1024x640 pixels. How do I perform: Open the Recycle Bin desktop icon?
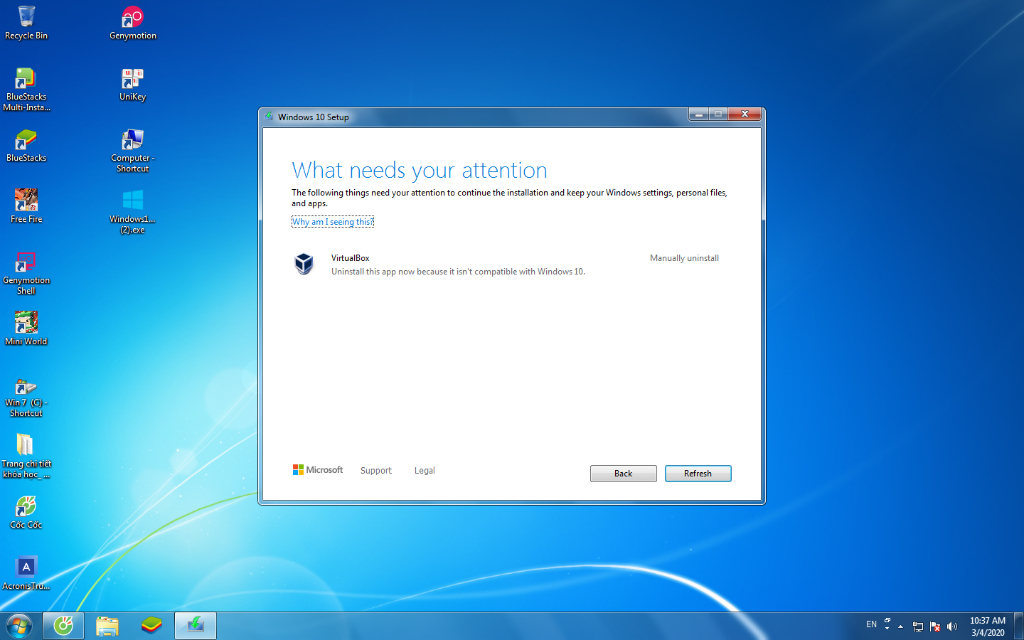tap(26, 23)
